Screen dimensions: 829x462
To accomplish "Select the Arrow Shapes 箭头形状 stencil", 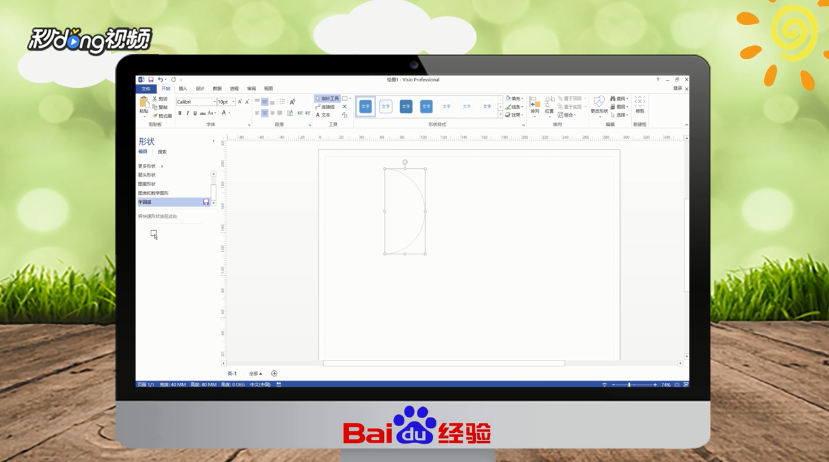I will (147, 175).
